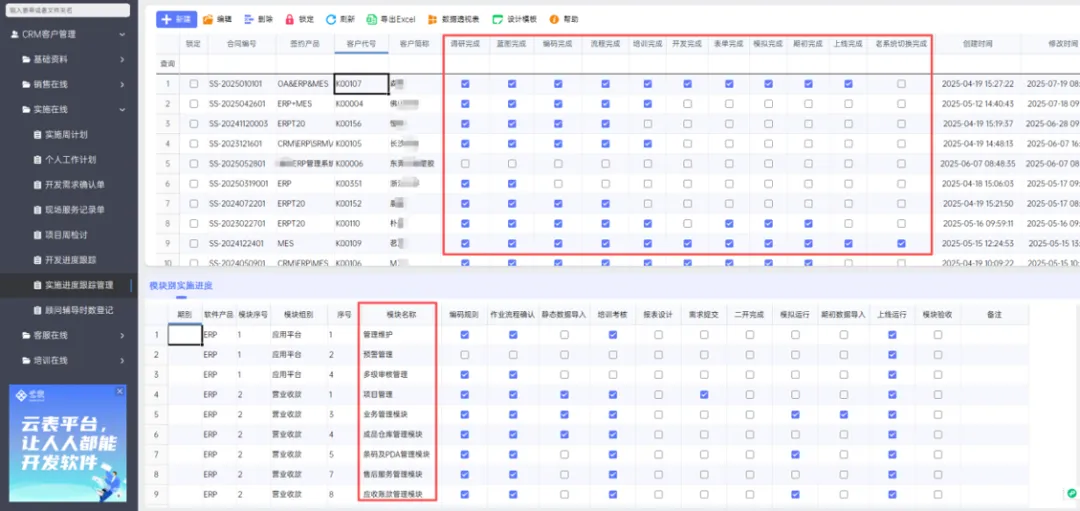Click the 新建 plus button
Viewport: 1080px width, 511px height.
tap(176, 19)
